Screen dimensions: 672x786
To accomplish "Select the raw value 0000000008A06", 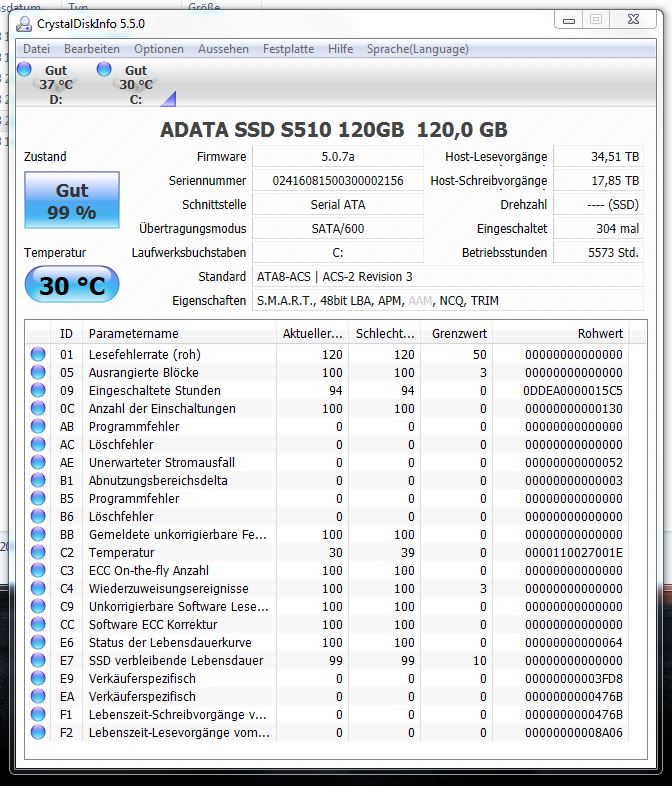I will coord(574,733).
